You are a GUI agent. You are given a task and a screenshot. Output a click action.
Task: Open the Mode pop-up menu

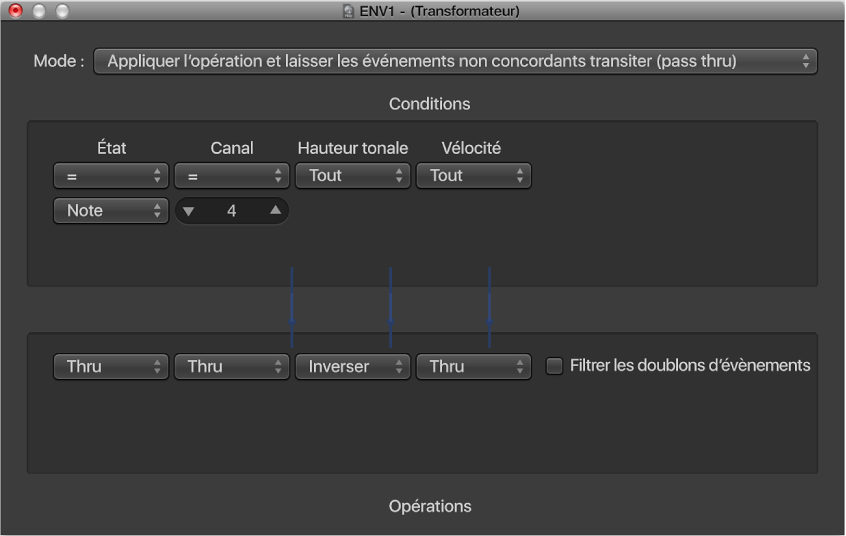(x=455, y=61)
